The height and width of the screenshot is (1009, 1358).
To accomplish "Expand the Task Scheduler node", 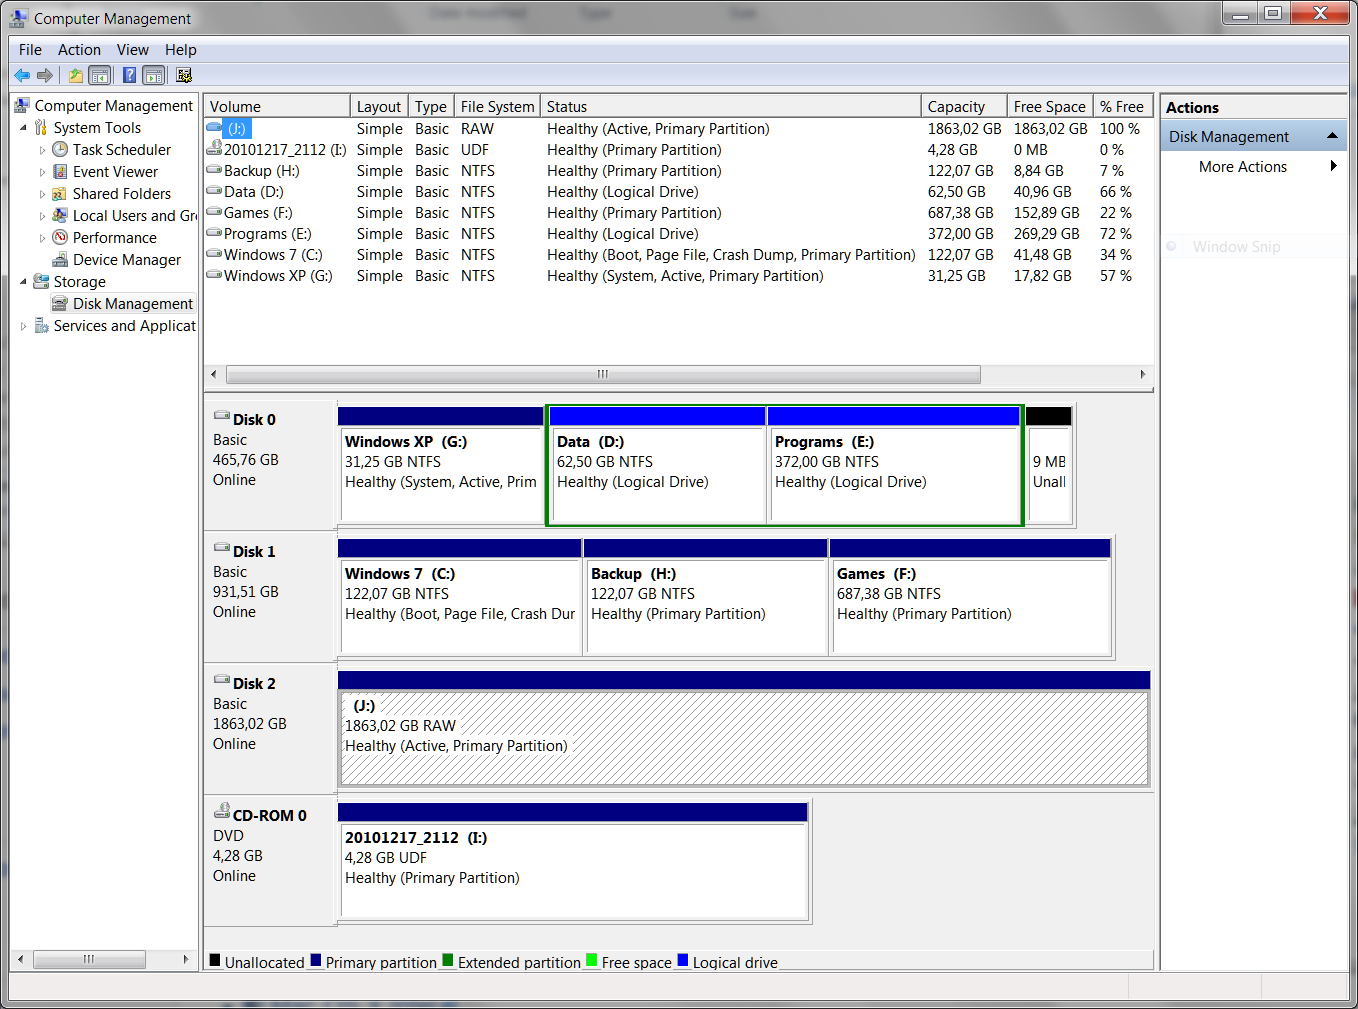I will [x=42, y=150].
